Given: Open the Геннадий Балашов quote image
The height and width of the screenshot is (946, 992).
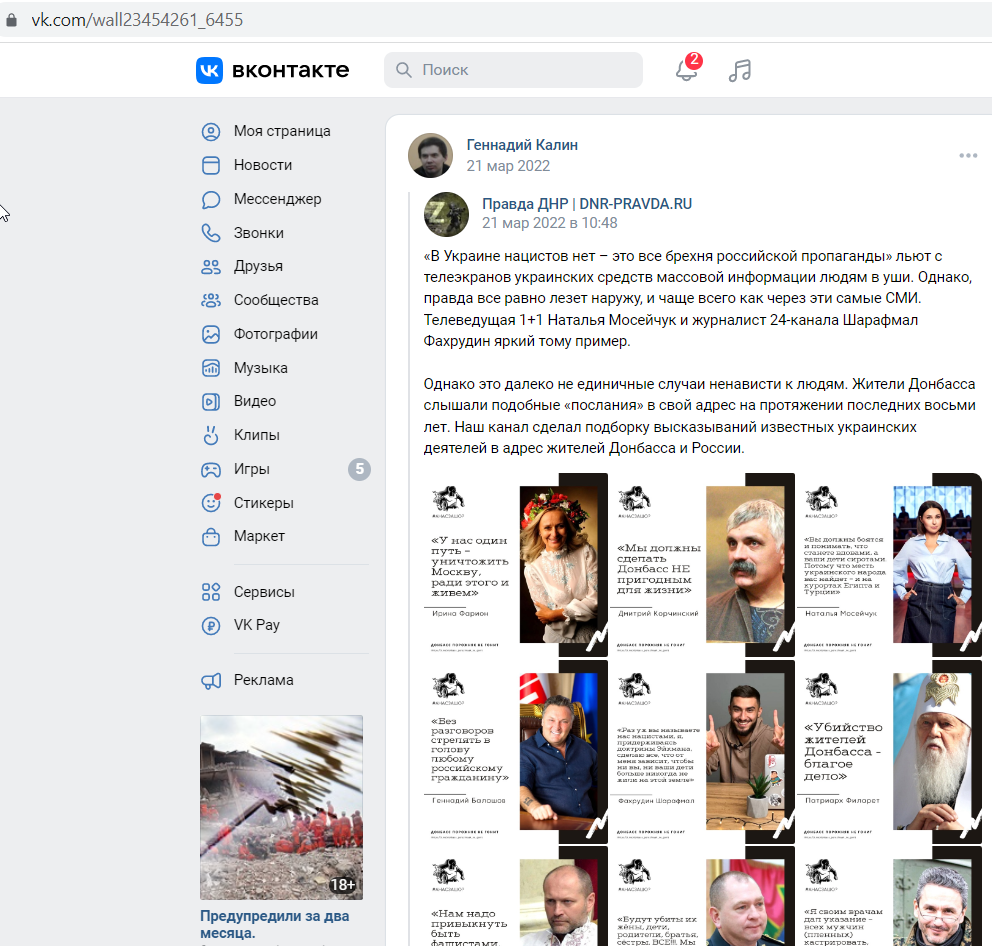Looking at the screenshot, I should pyautogui.click(x=516, y=751).
